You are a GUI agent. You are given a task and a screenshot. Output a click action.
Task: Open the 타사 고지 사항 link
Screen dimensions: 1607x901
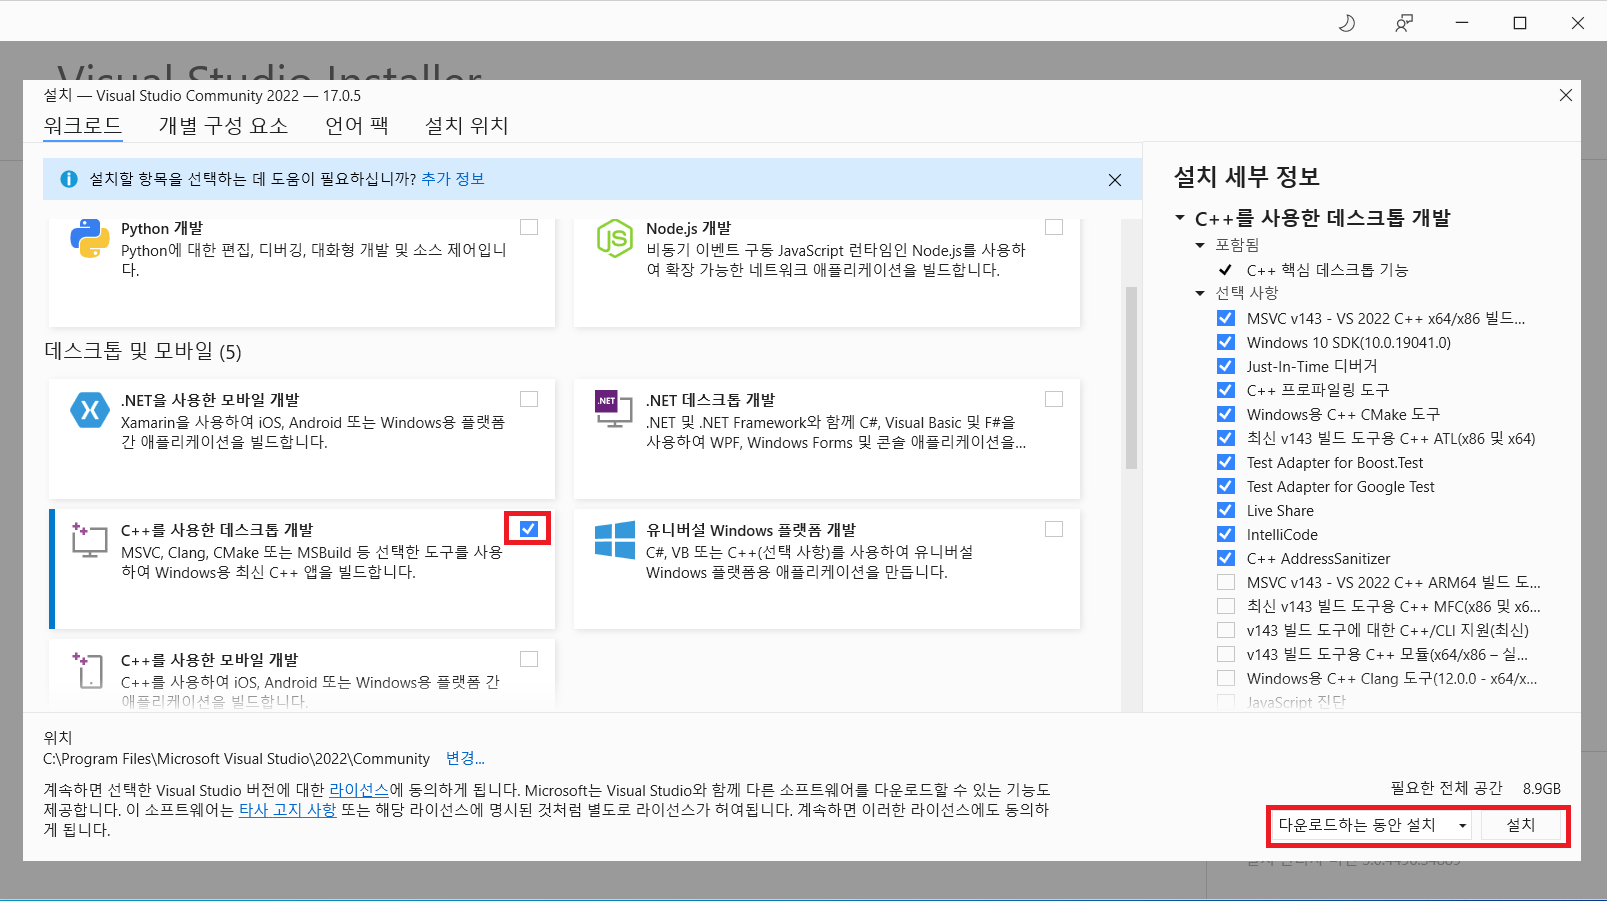pyautogui.click(x=288, y=810)
